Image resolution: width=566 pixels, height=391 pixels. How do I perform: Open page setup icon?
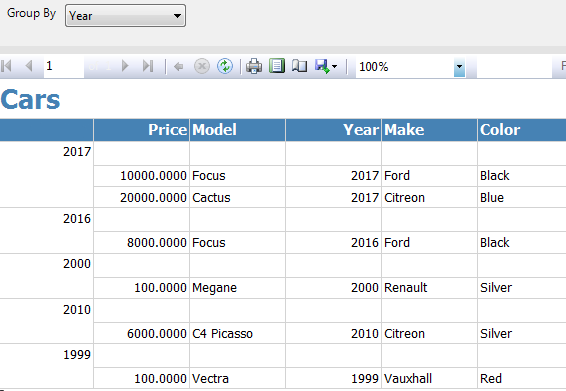300,66
